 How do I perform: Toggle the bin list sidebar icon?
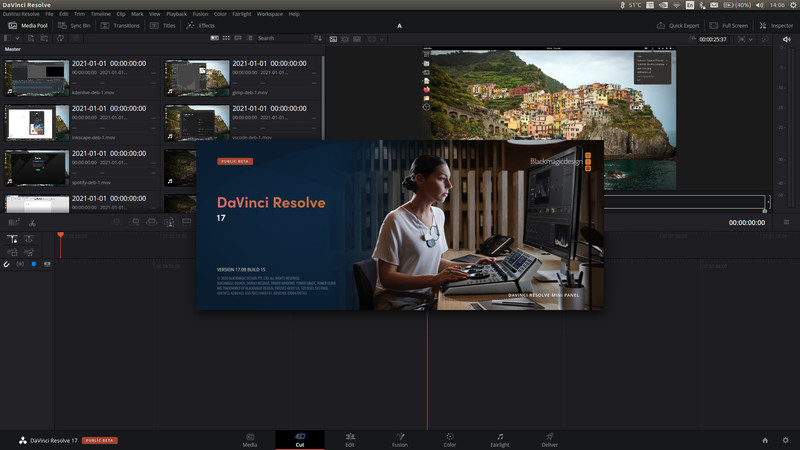(x=7, y=38)
